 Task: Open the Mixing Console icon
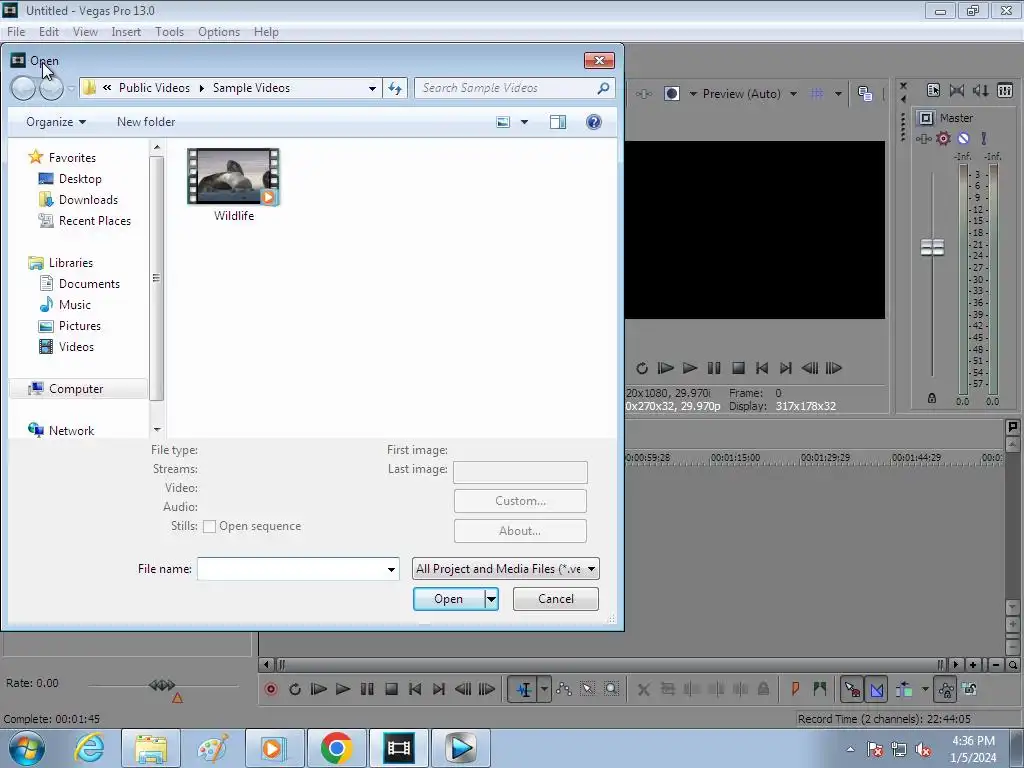pyautogui.click(x=1005, y=90)
